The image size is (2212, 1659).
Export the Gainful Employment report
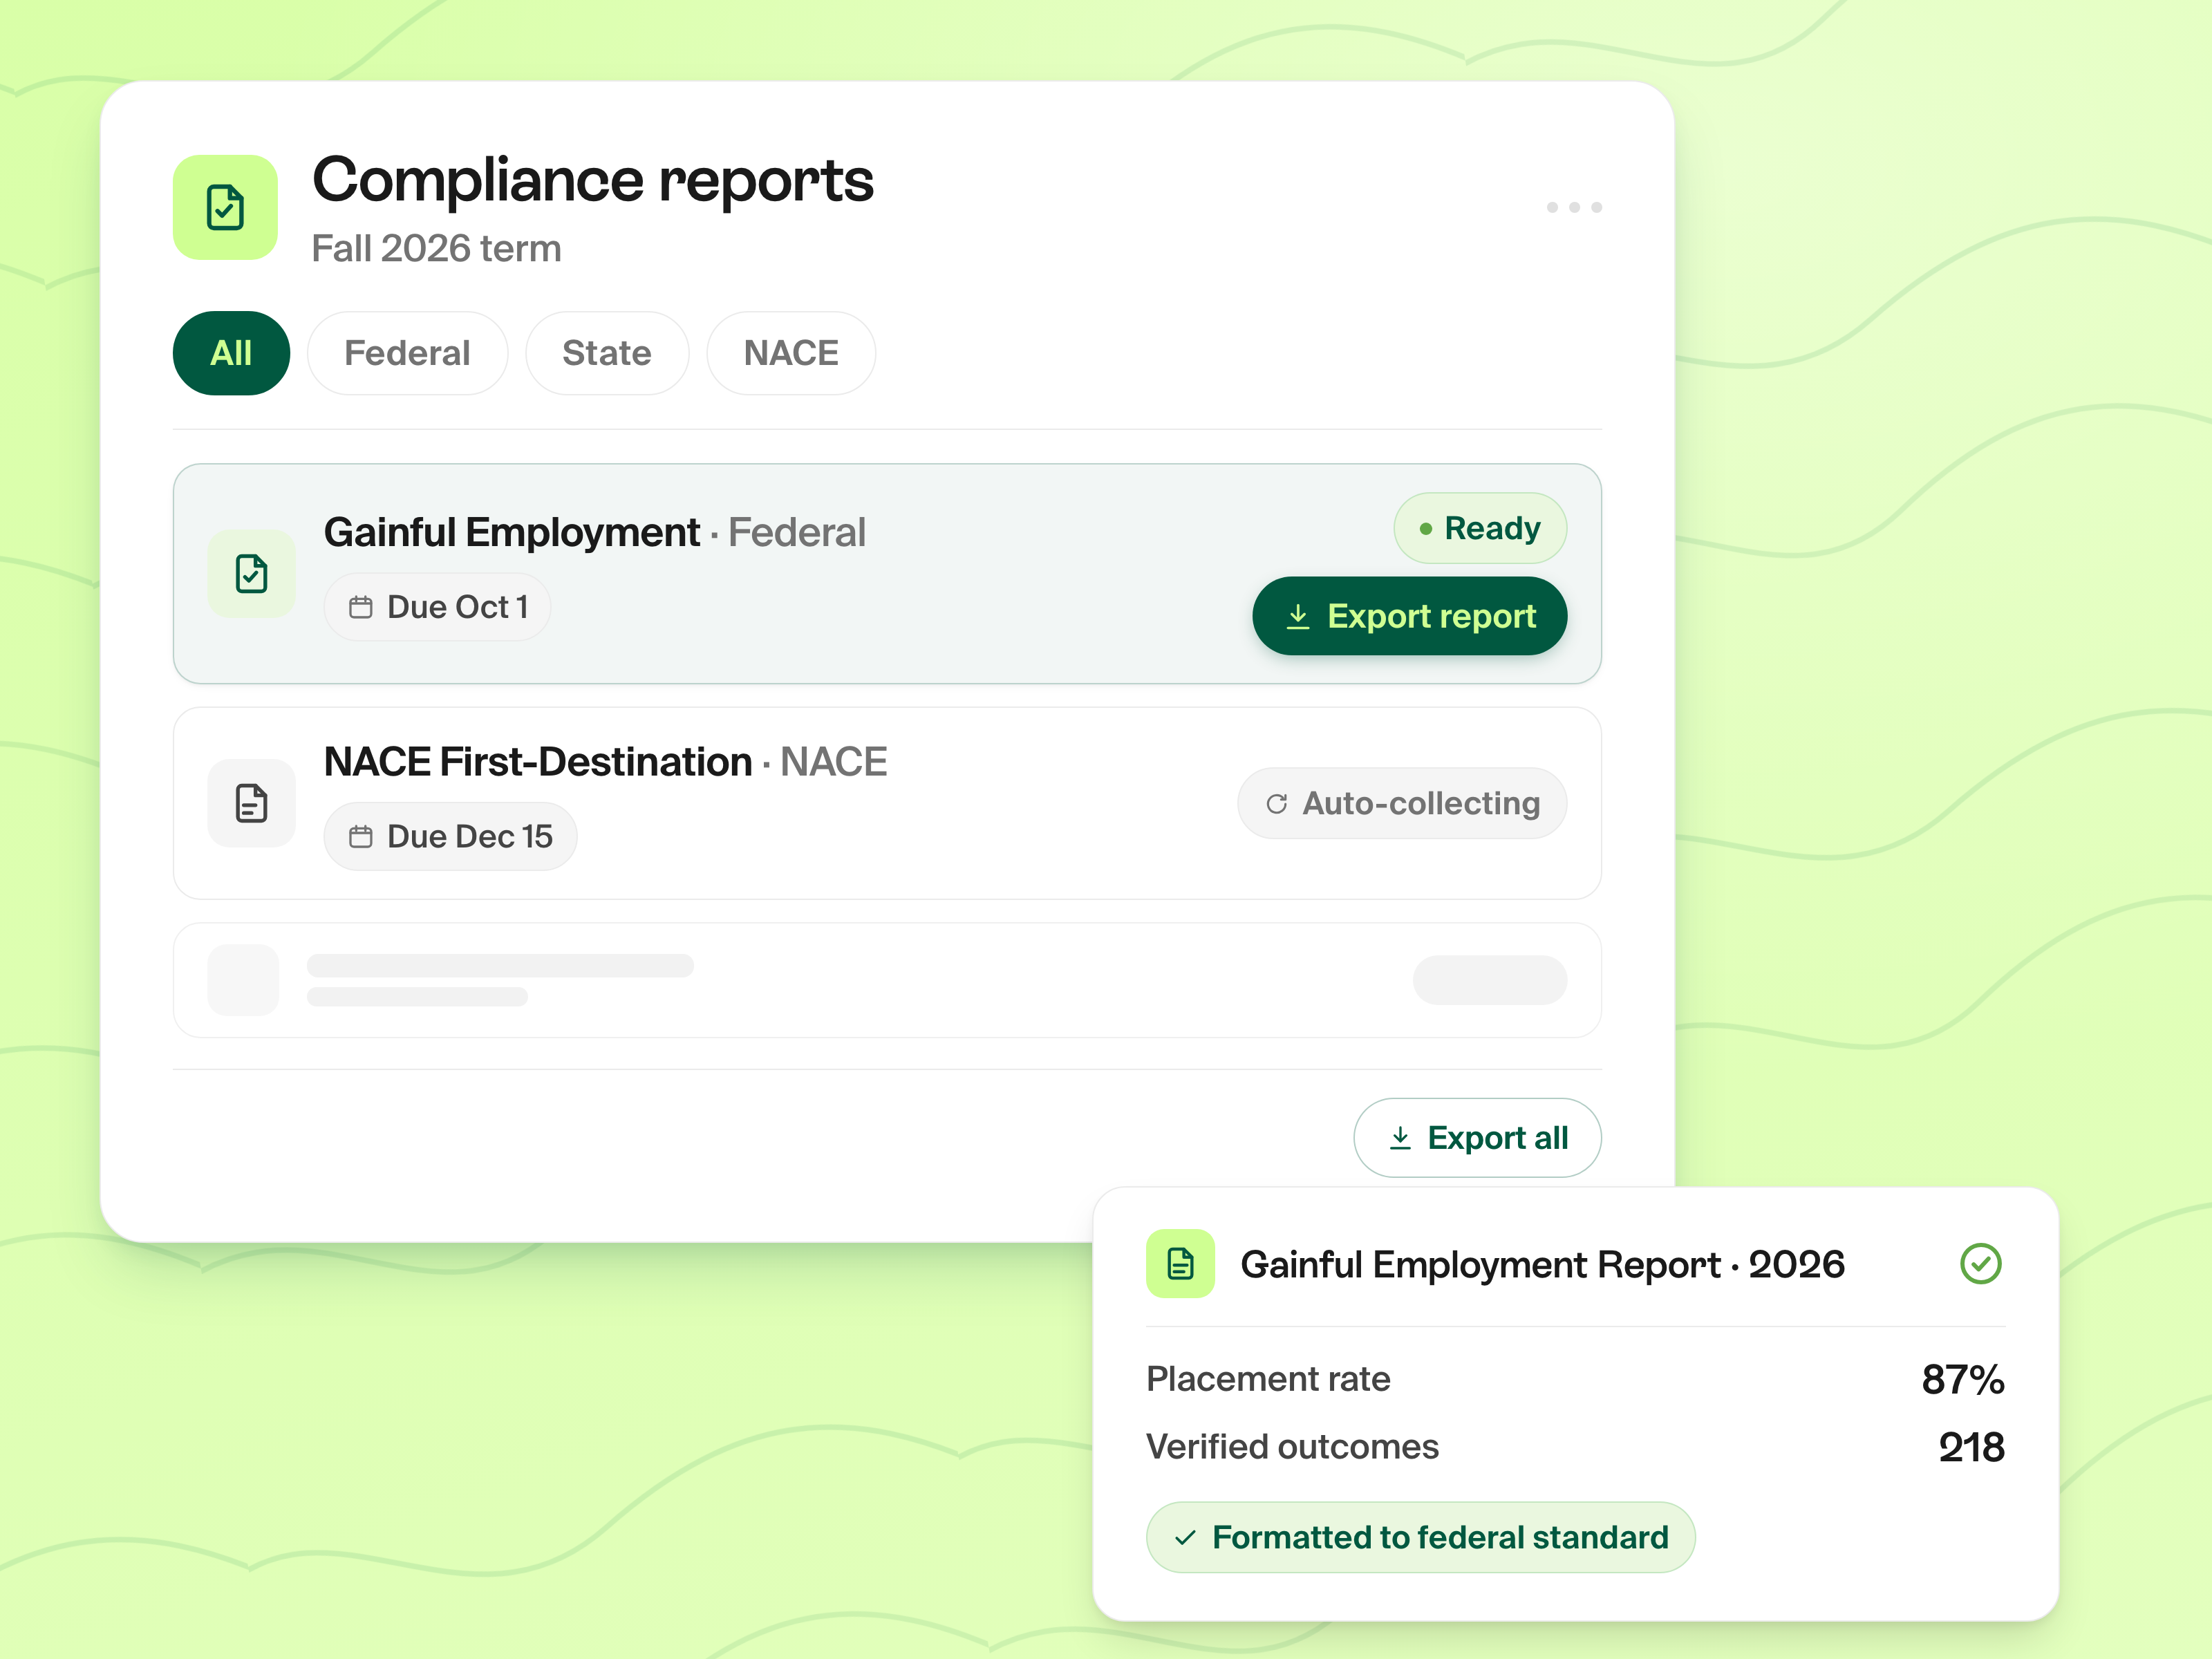(1410, 616)
